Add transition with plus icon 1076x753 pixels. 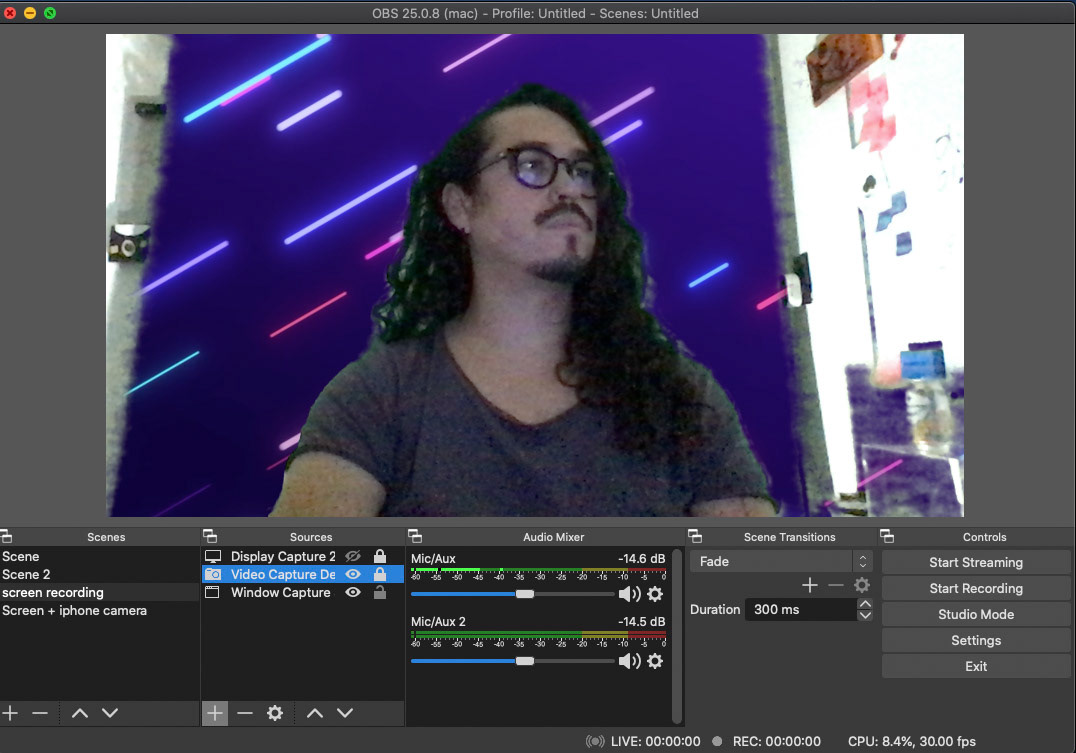(x=810, y=585)
